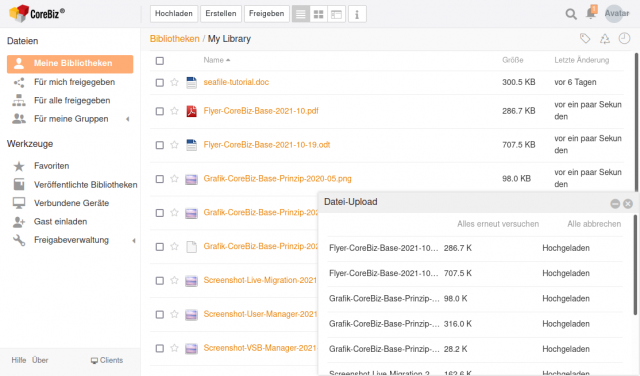The image size is (640, 376).
Task: Open seafile-tutorial.doc file
Action: [x=236, y=82]
